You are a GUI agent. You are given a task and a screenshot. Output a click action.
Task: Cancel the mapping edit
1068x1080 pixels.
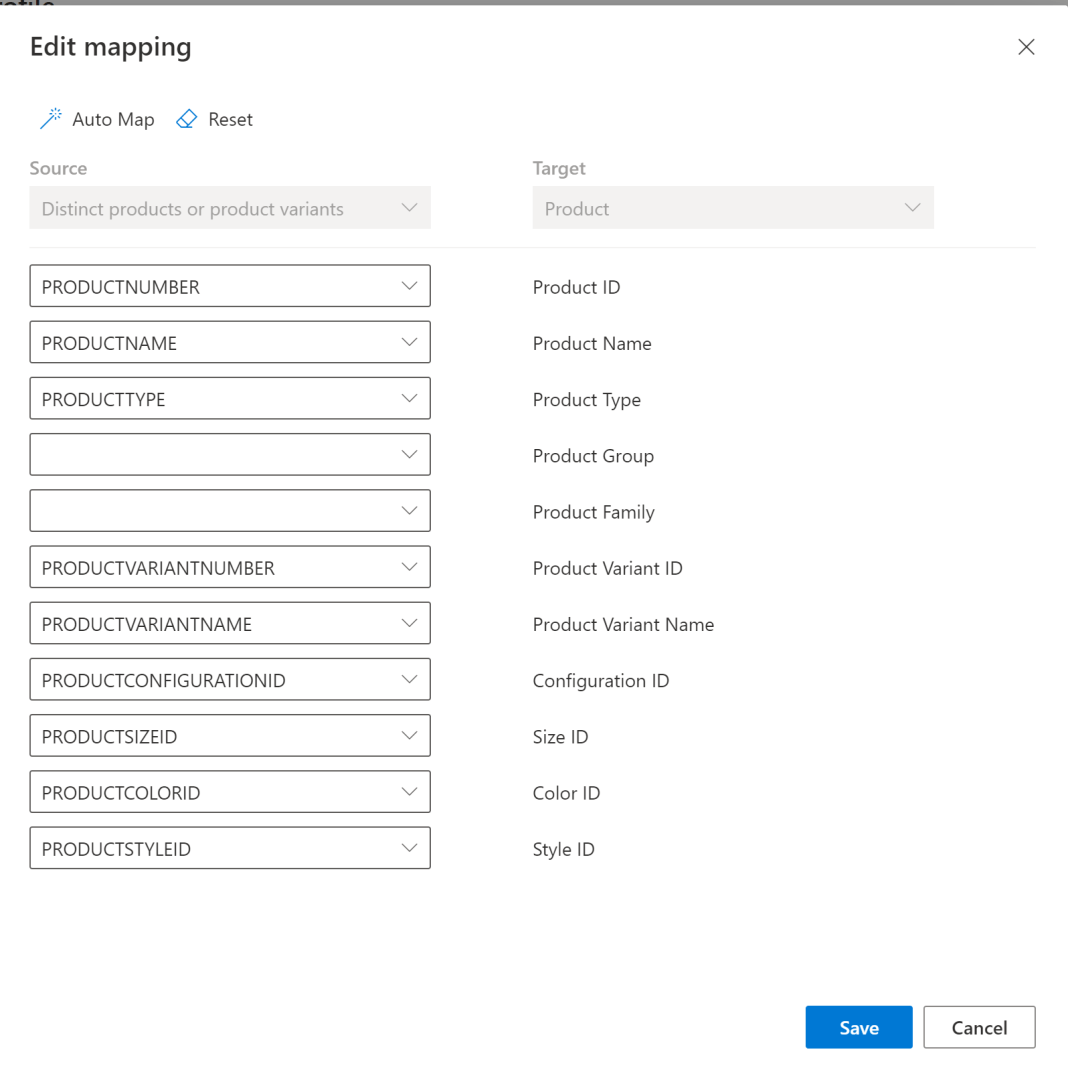coord(978,1027)
